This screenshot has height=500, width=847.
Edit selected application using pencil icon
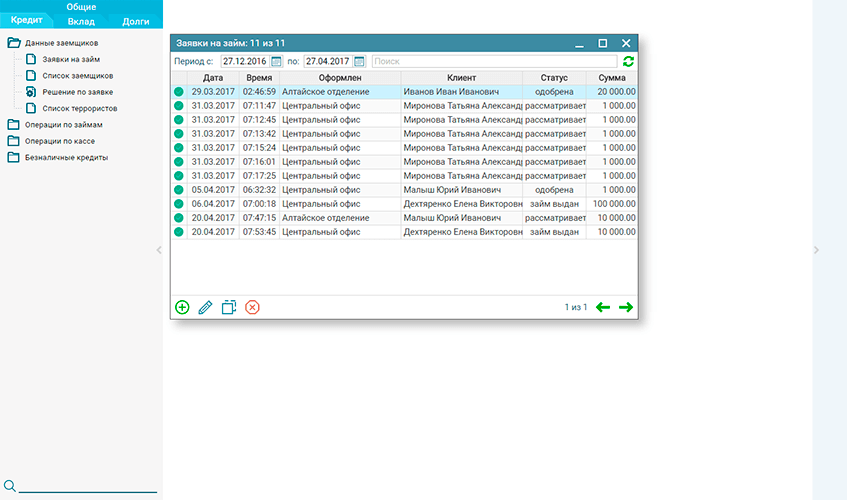[x=205, y=307]
